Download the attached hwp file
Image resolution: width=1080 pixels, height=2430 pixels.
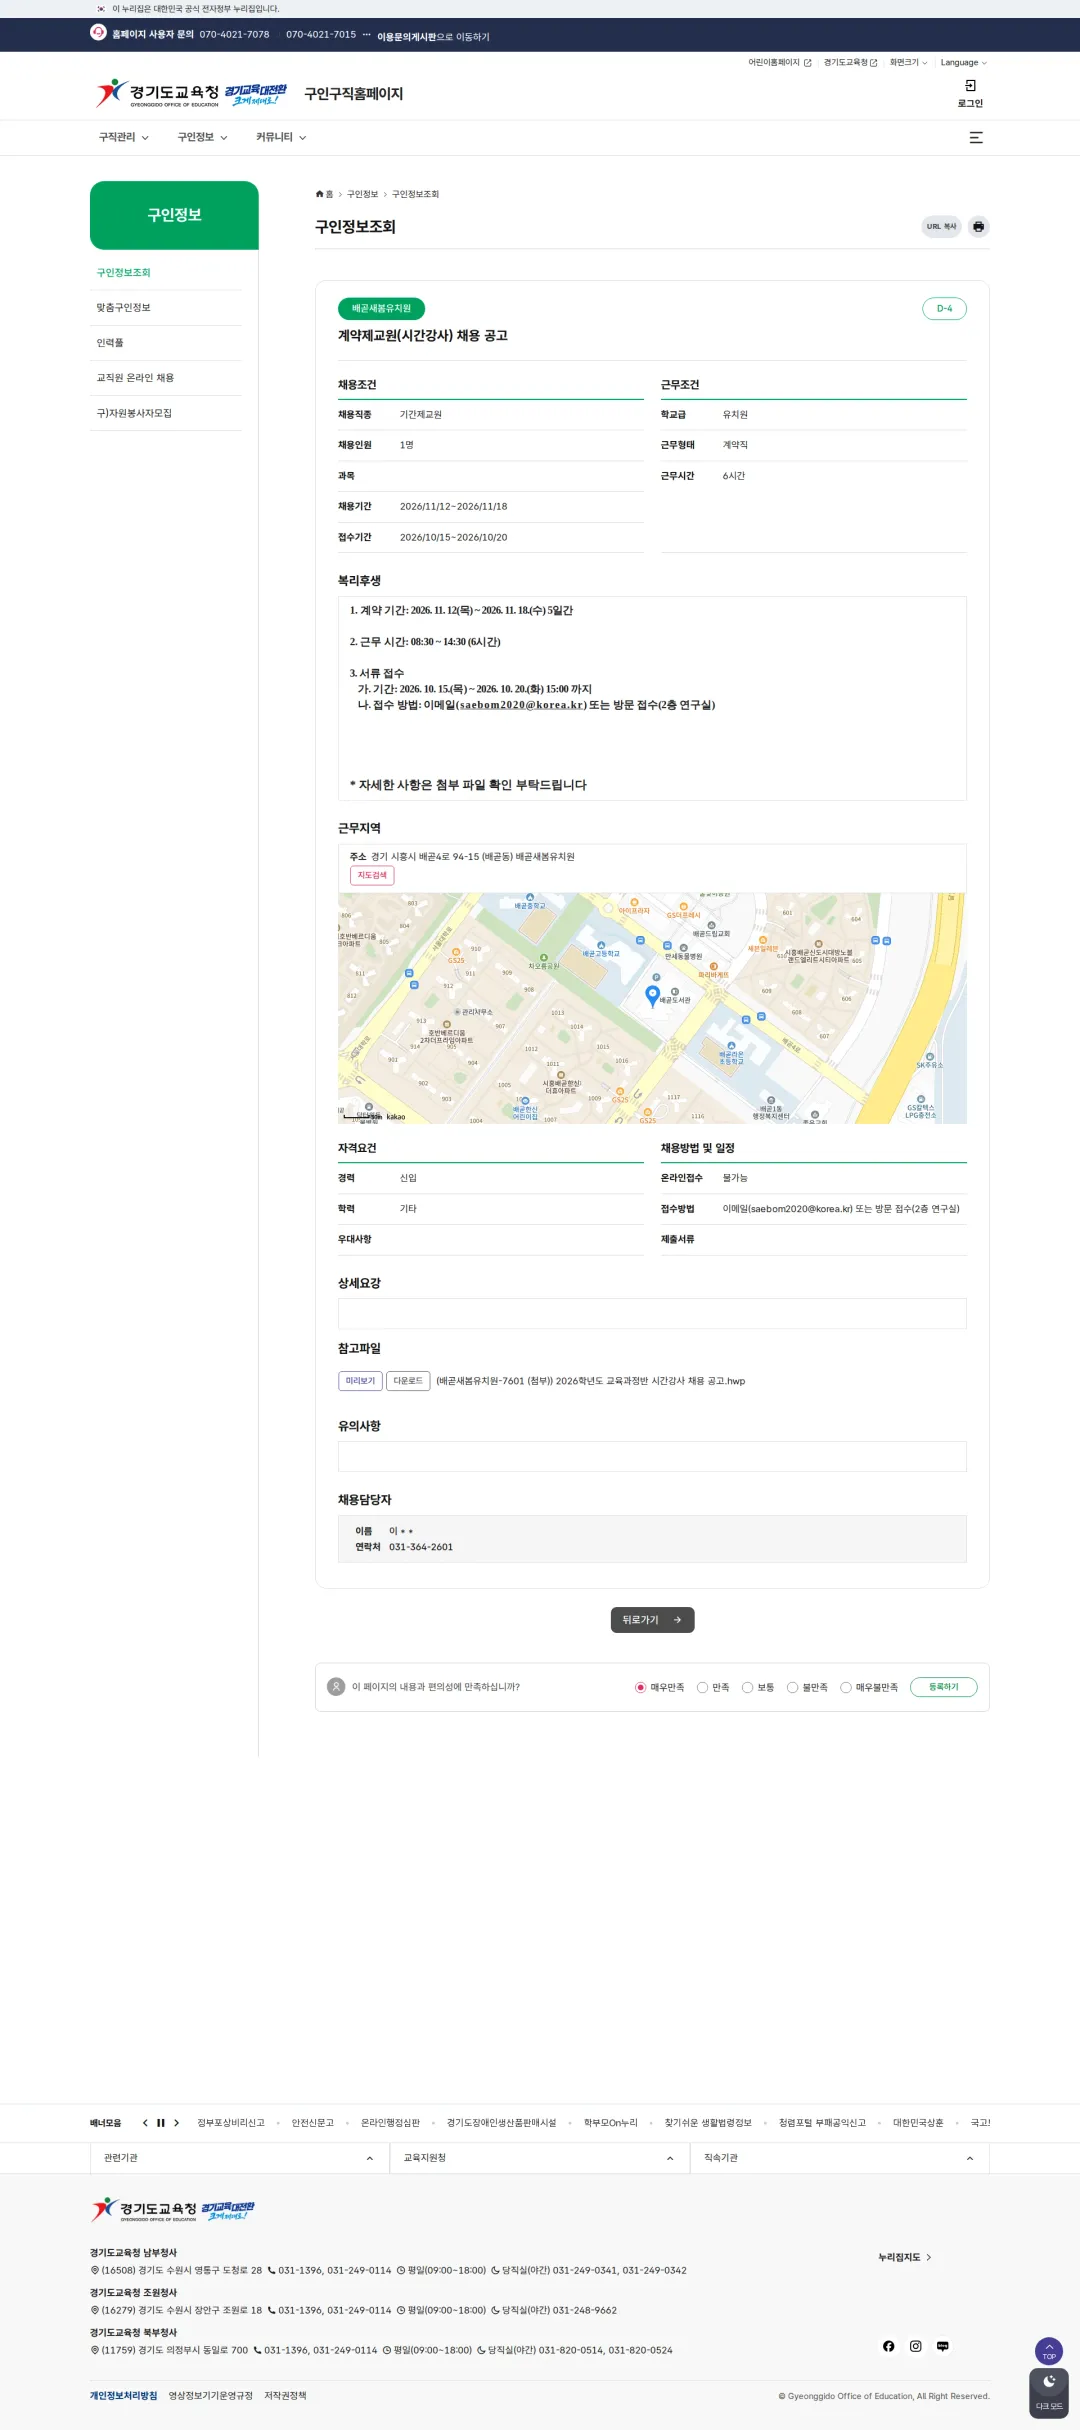click(408, 1381)
